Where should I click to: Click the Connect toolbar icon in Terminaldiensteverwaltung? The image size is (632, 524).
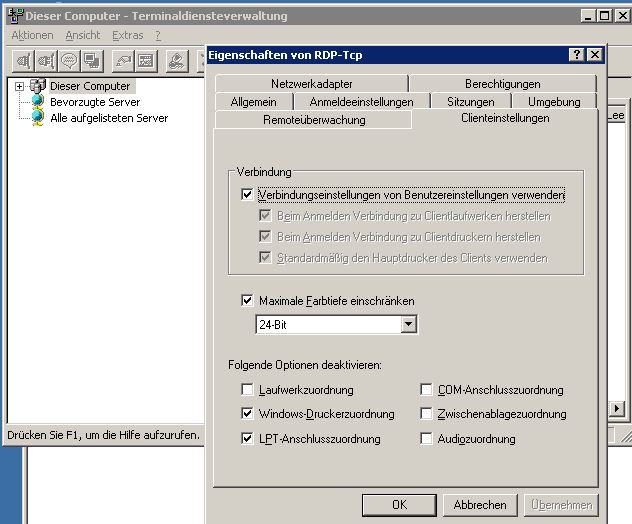(23, 61)
